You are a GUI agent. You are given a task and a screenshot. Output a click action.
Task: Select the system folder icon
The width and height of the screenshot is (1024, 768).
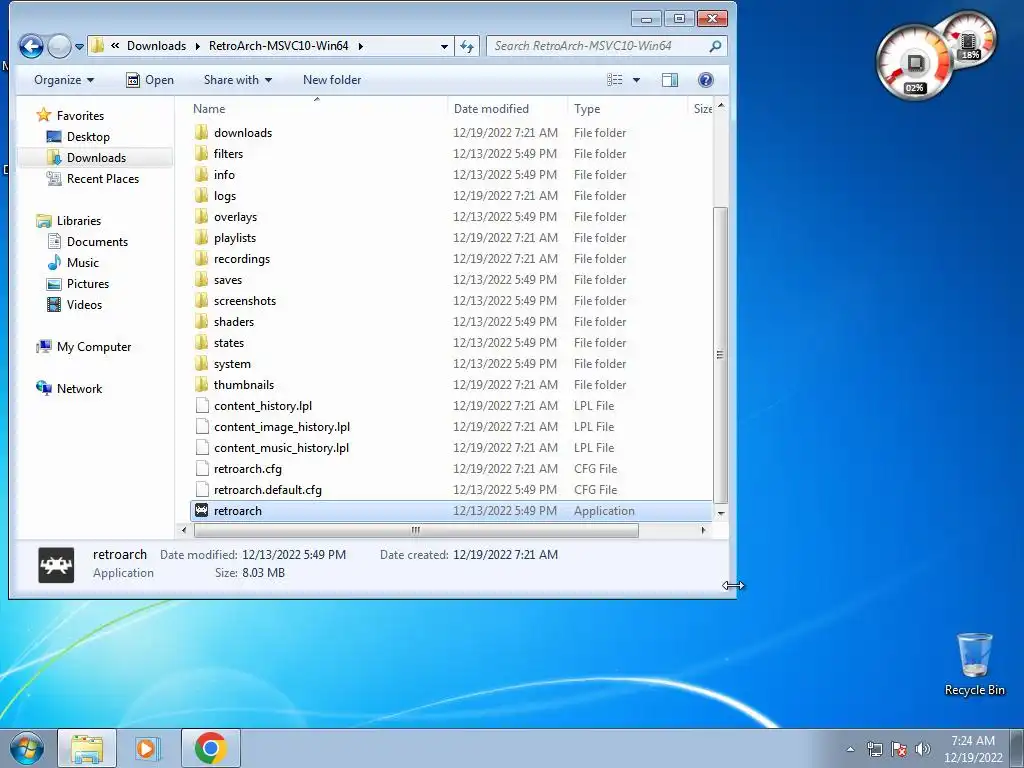[x=202, y=364]
